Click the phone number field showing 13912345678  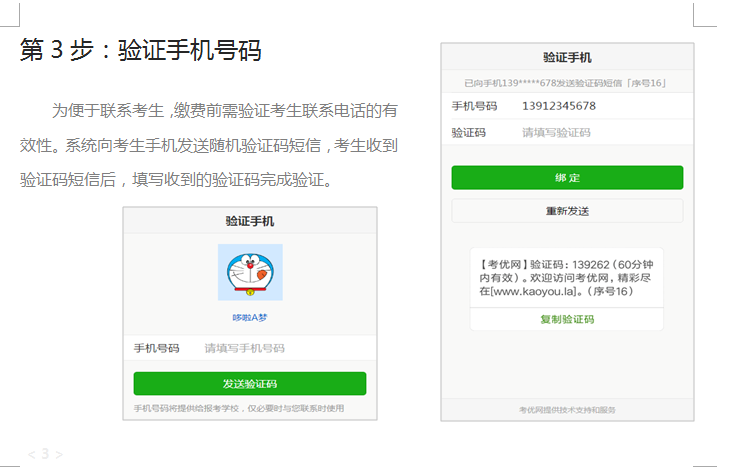tap(559, 106)
